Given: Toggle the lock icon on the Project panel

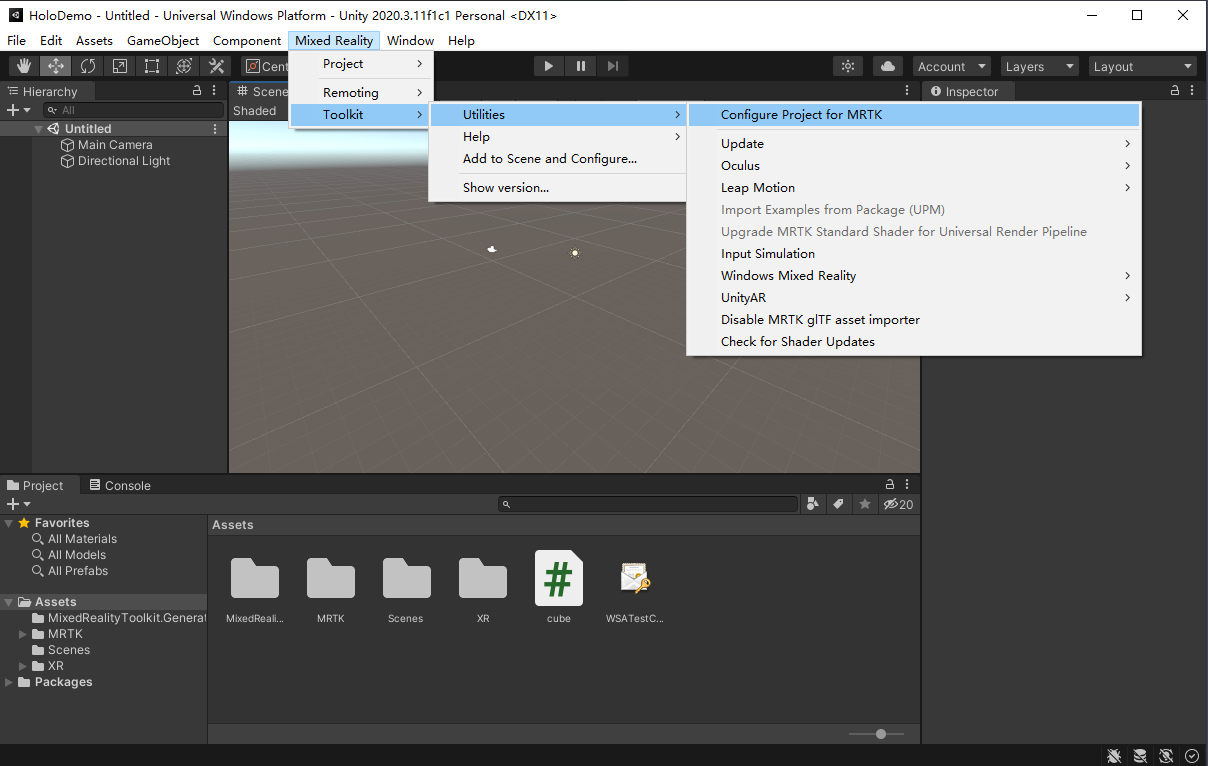Looking at the screenshot, I should click(x=889, y=484).
